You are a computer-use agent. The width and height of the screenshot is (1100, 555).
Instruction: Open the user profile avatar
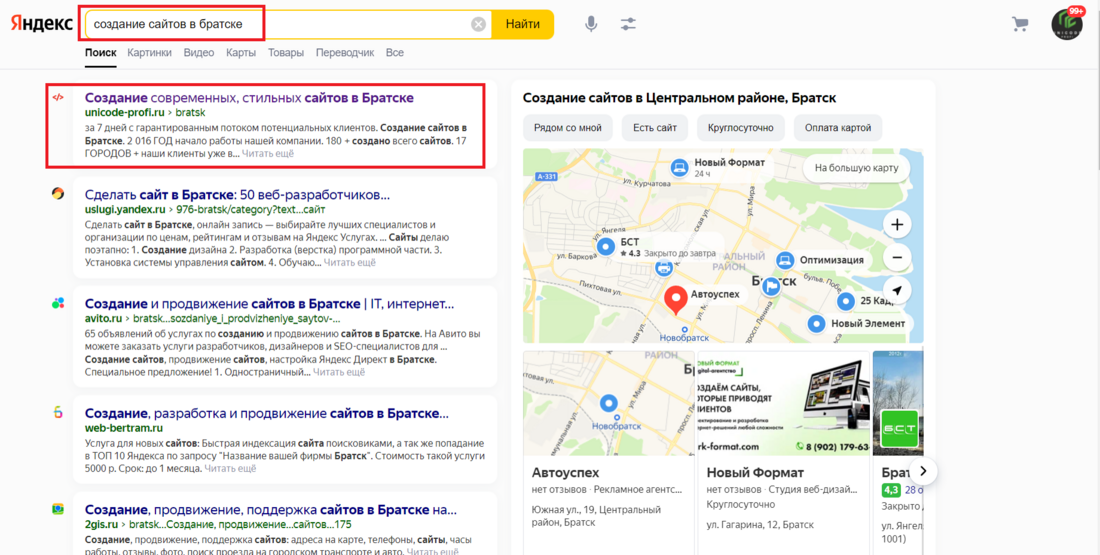point(1067,25)
